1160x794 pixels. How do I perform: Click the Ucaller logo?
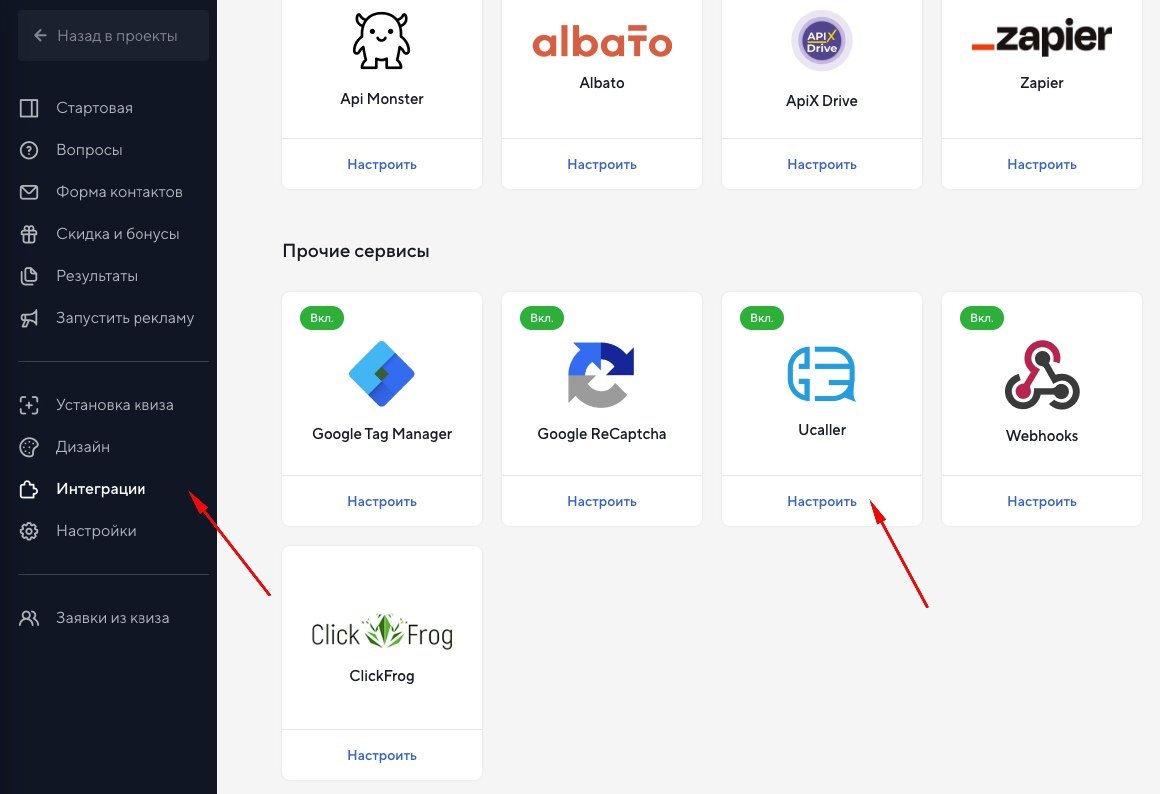pyautogui.click(x=822, y=374)
